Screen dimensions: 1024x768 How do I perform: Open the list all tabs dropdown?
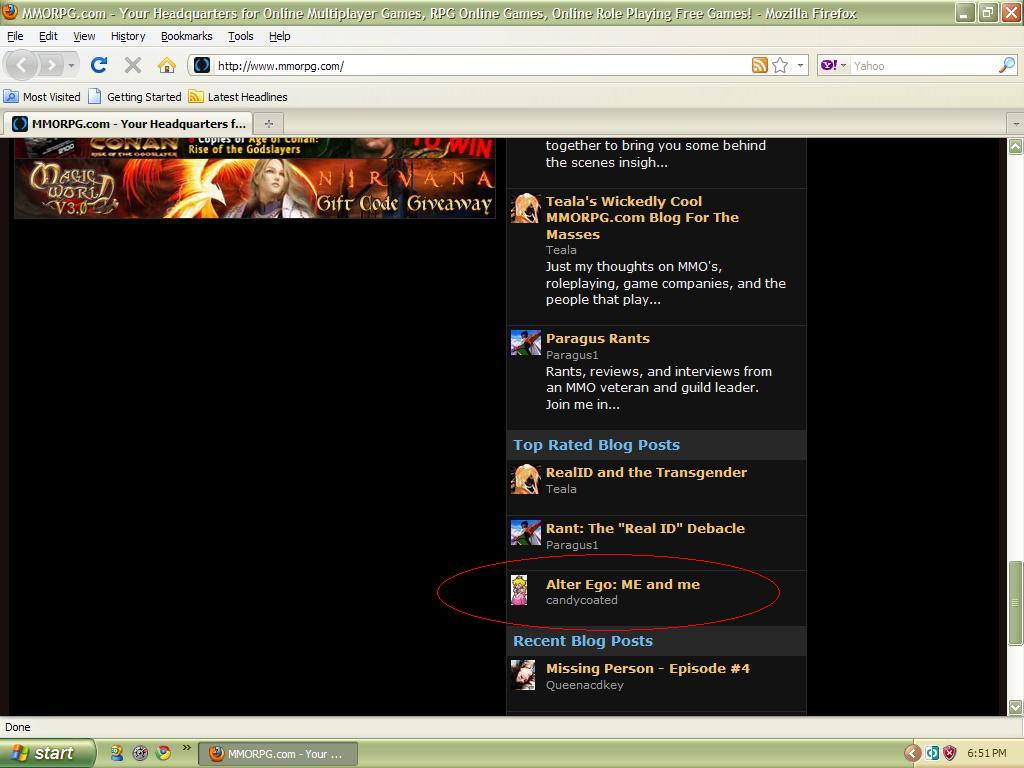(1015, 123)
